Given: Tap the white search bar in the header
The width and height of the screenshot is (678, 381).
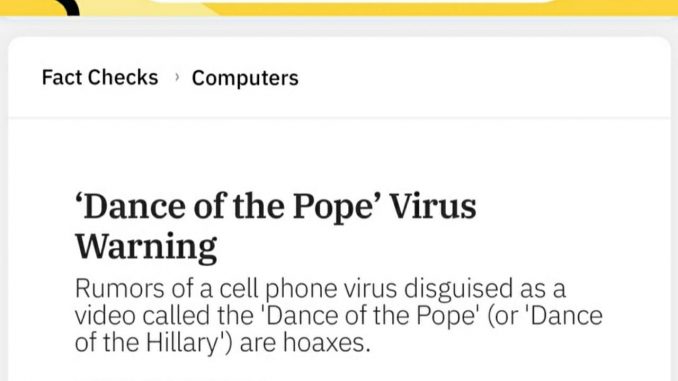Looking at the screenshot, I should pyautogui.click(x=352, y=2).
